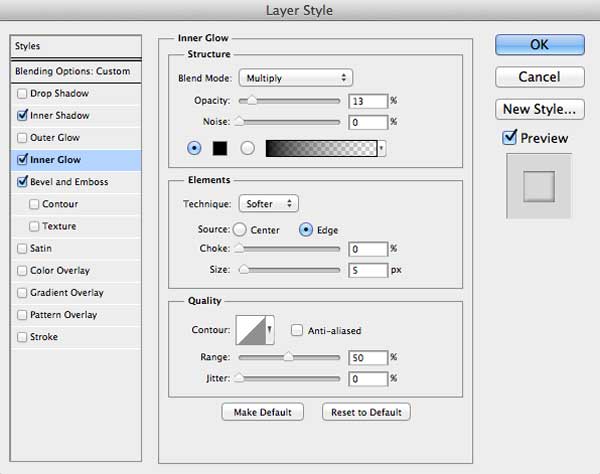Click the Size value input field

pos(368,270)
